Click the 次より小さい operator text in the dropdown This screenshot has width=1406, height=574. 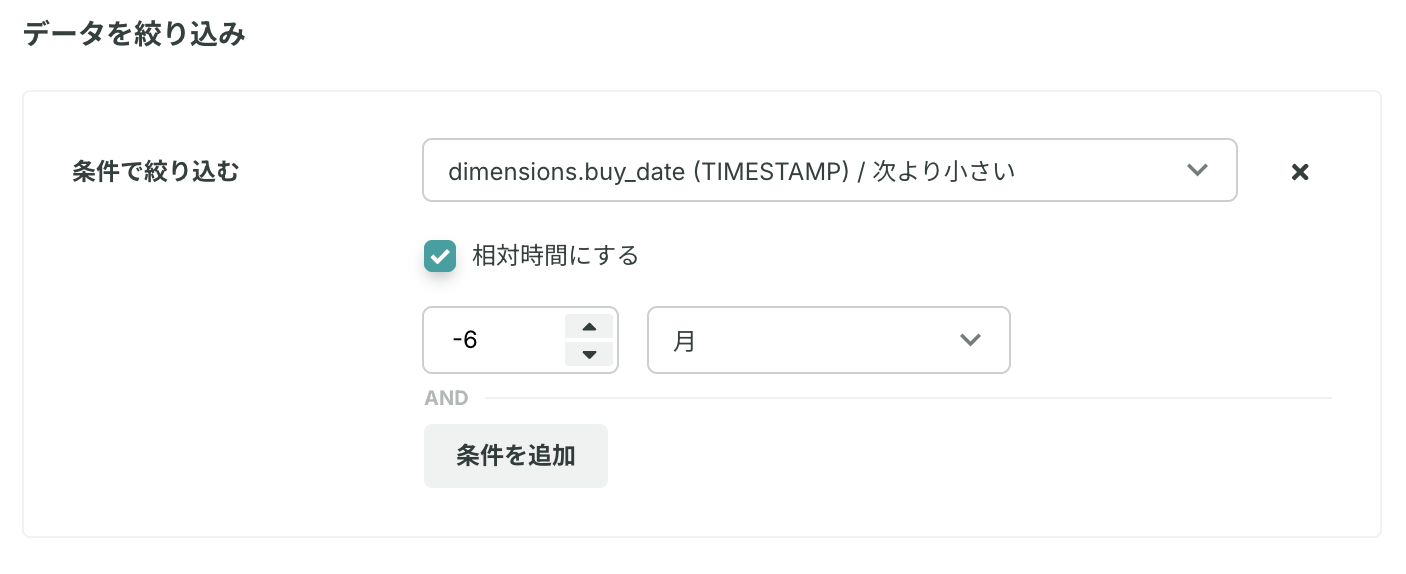(x=944, y=171)
